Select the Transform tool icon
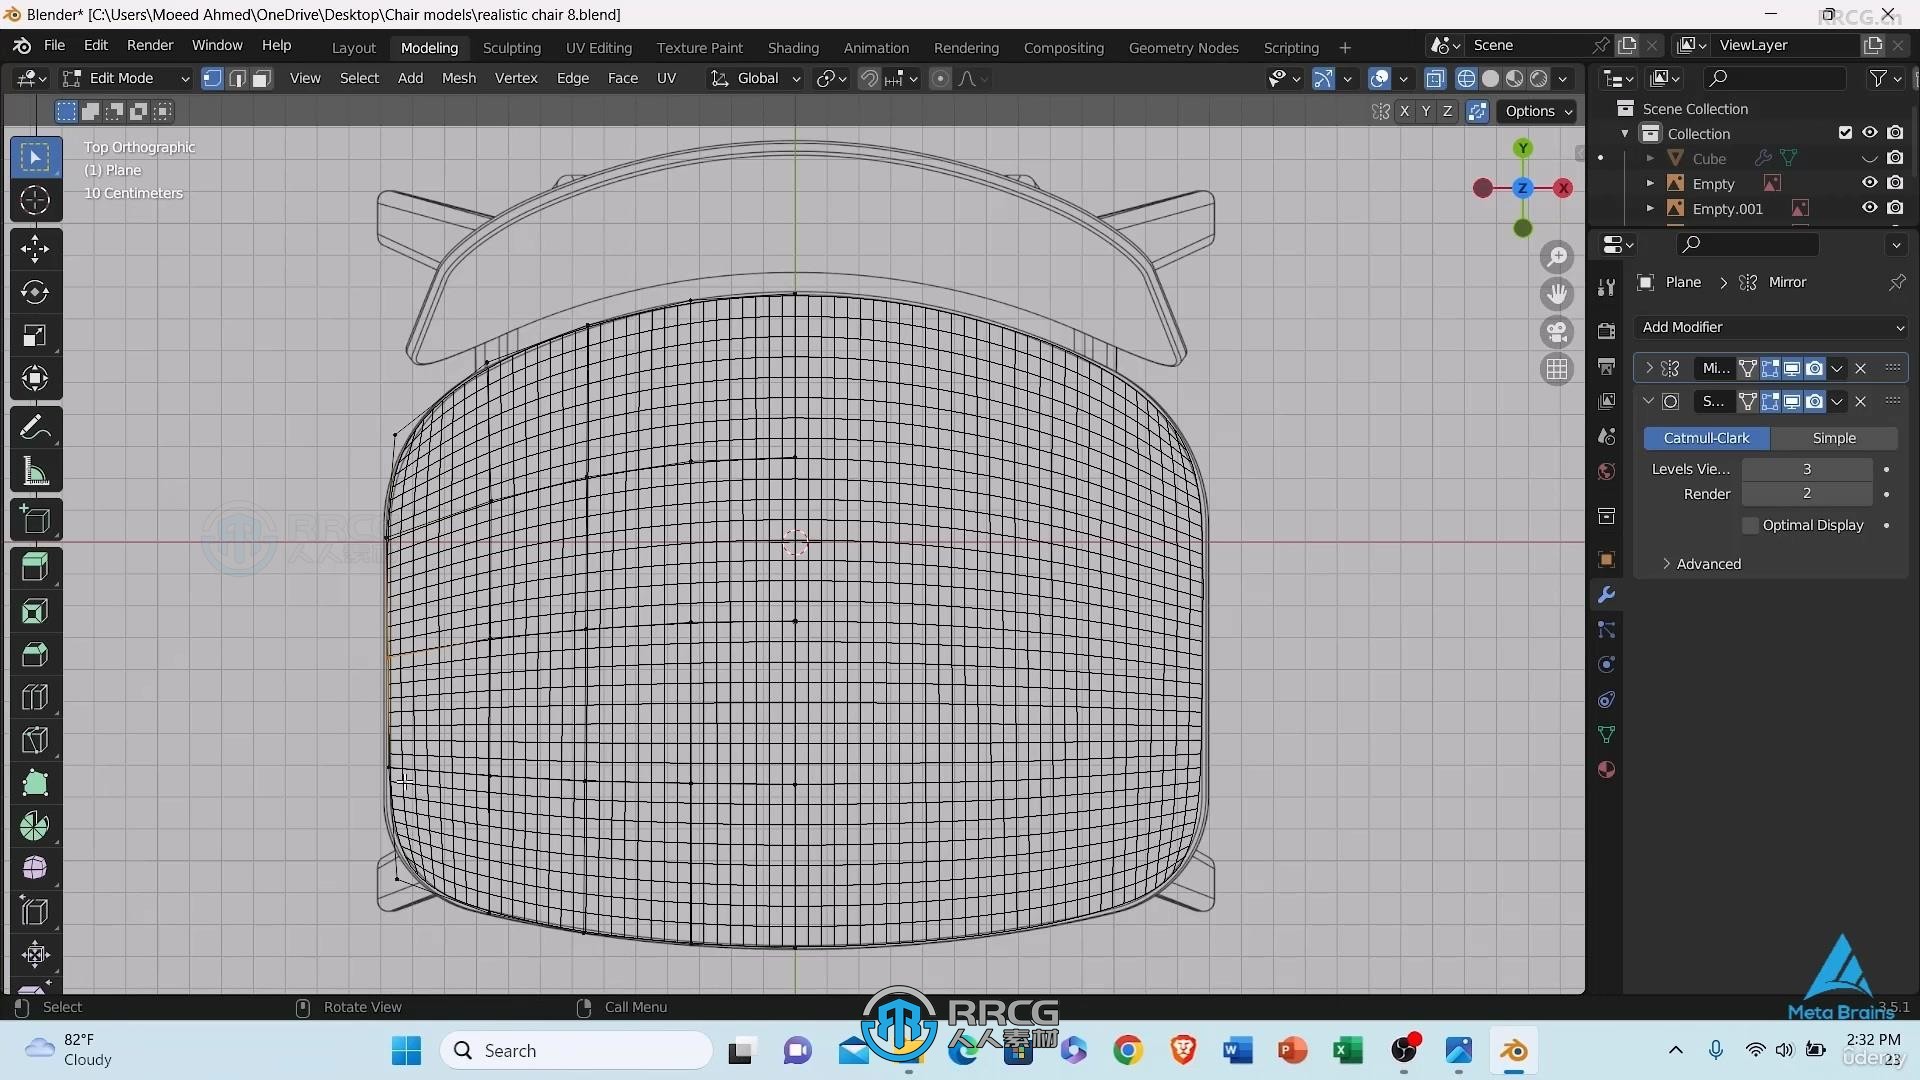 coord(36,378)
